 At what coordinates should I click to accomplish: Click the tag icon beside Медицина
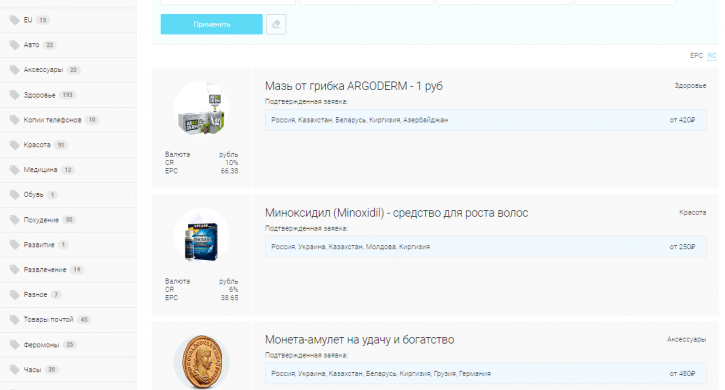pyautogui.click(x=14, y=170)
